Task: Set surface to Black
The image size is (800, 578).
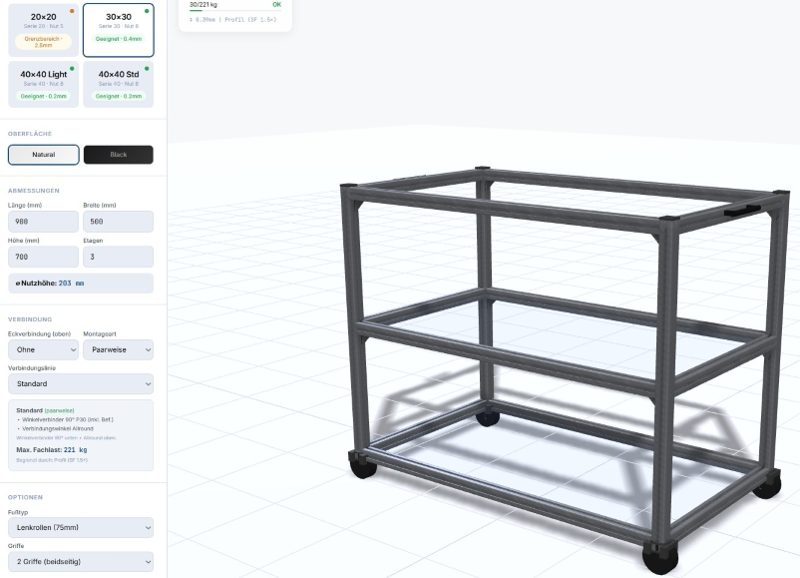Action: pyautogui.click(x=118, y=155)
